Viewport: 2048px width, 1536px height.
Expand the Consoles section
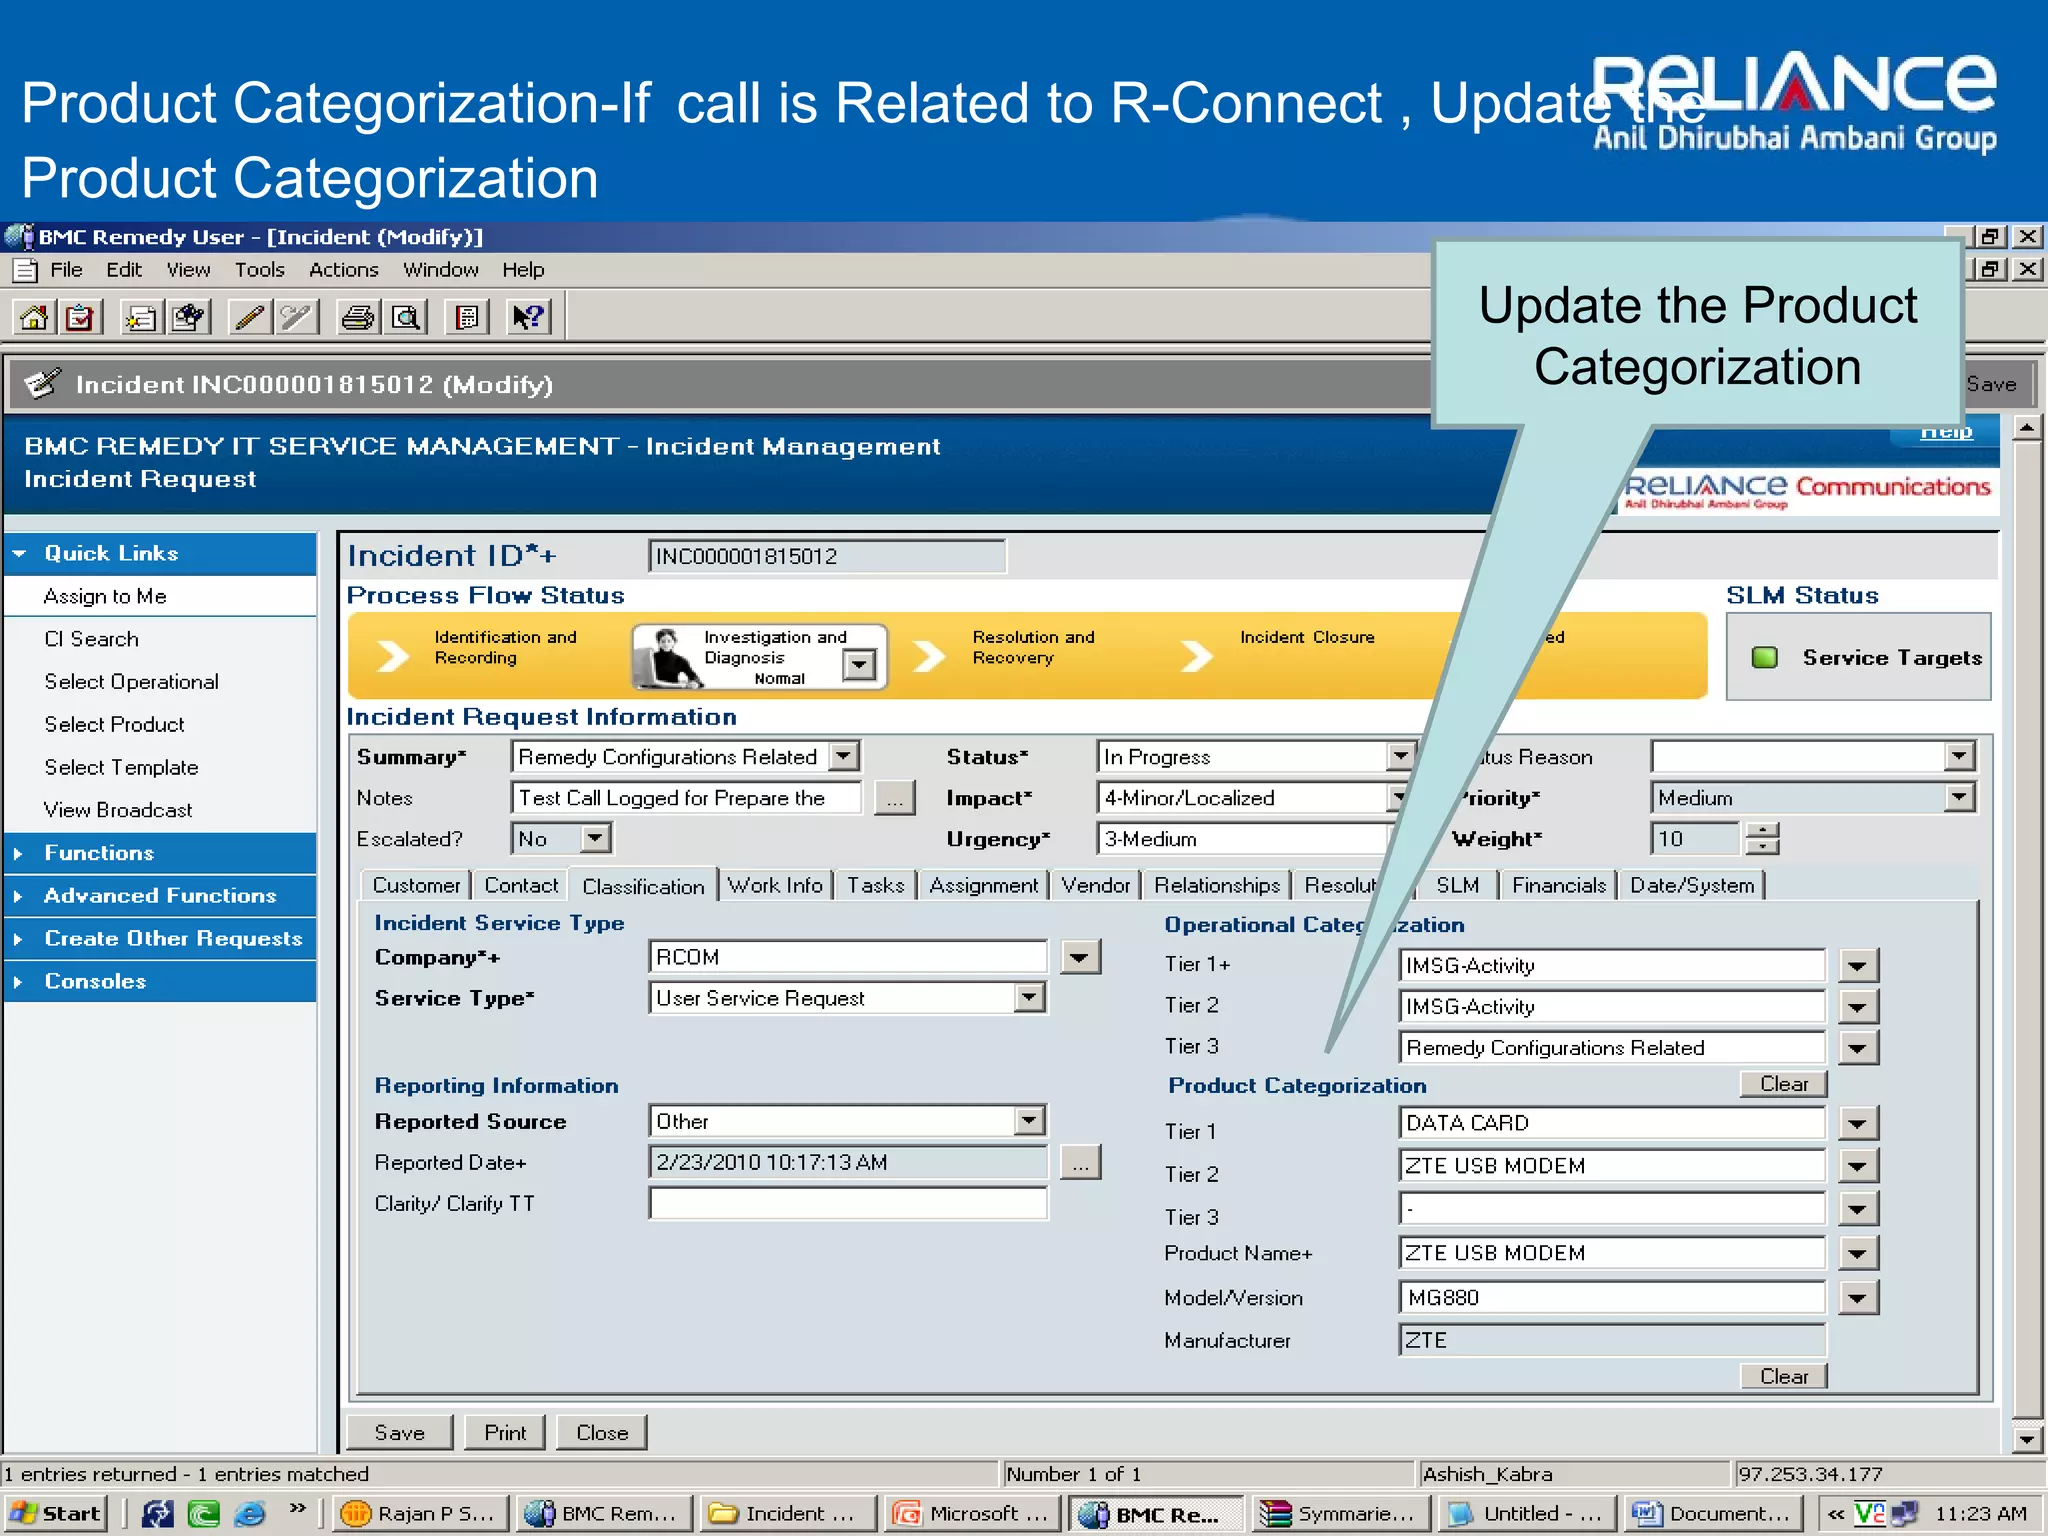point(18,982)
